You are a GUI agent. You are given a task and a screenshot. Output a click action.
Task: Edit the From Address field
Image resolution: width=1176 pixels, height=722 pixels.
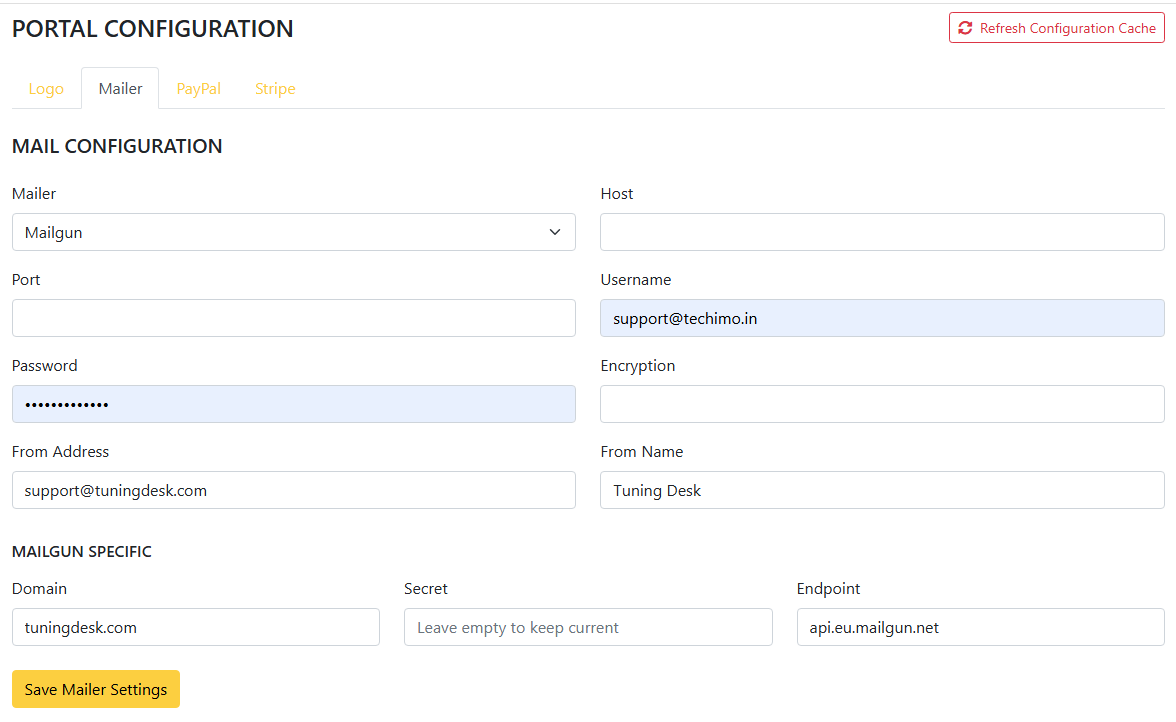(x=294, y=490)
